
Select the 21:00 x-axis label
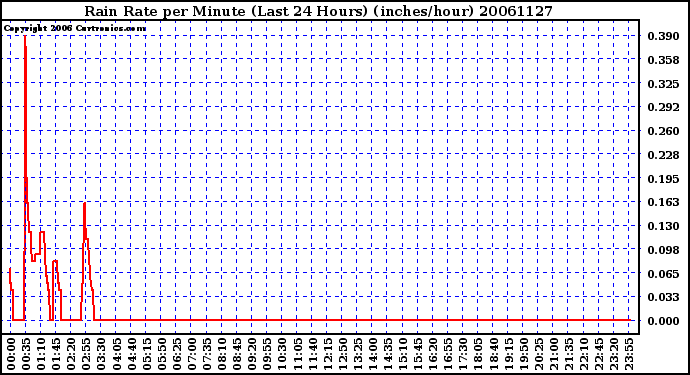553,354
